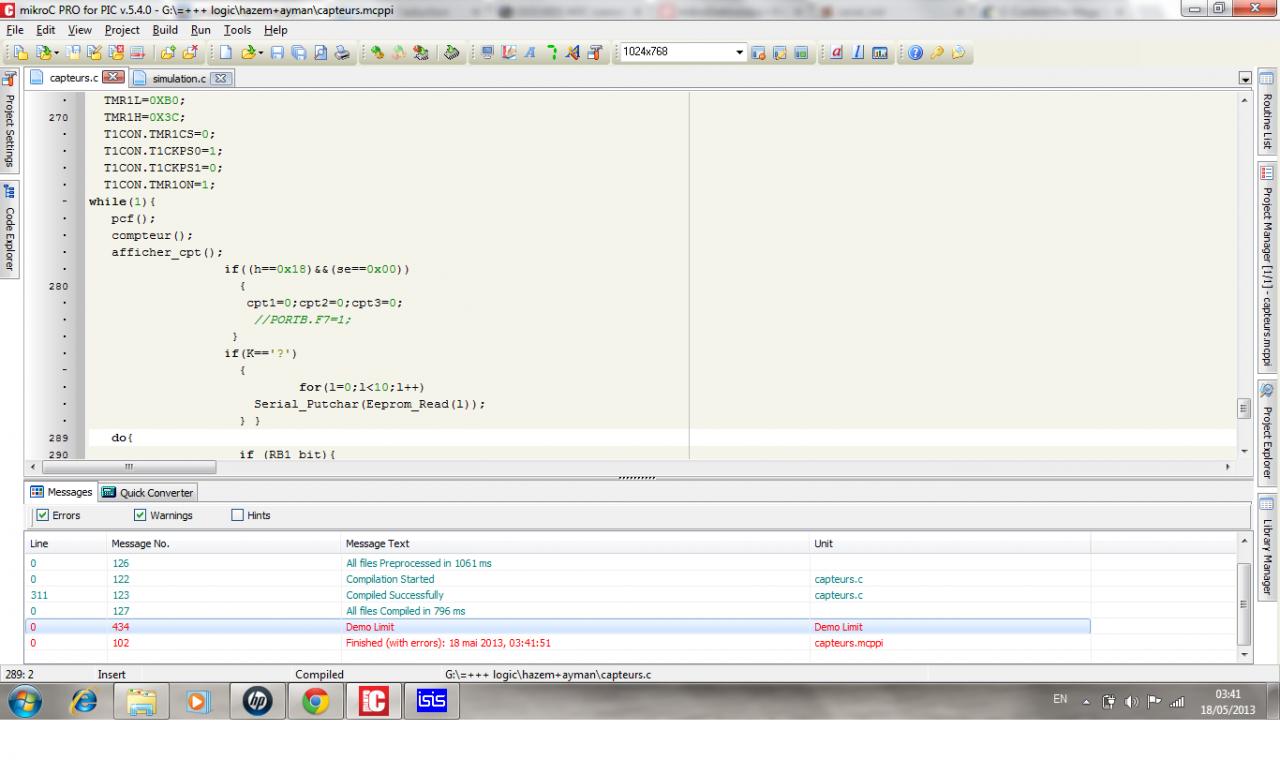
Task: Switch to the Quick Converter tab
Action: pos(148,492)
